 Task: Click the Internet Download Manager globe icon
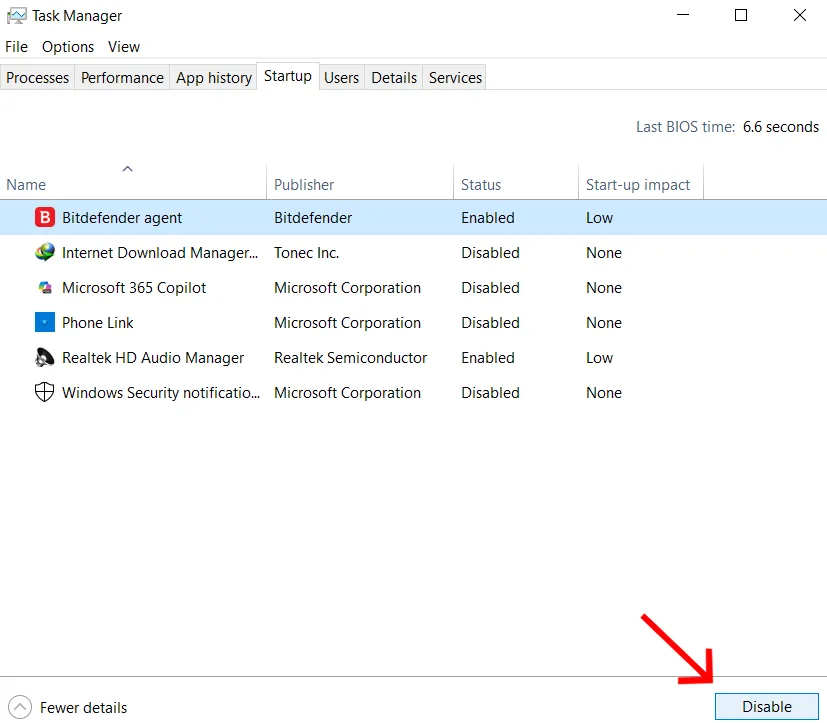44,252
